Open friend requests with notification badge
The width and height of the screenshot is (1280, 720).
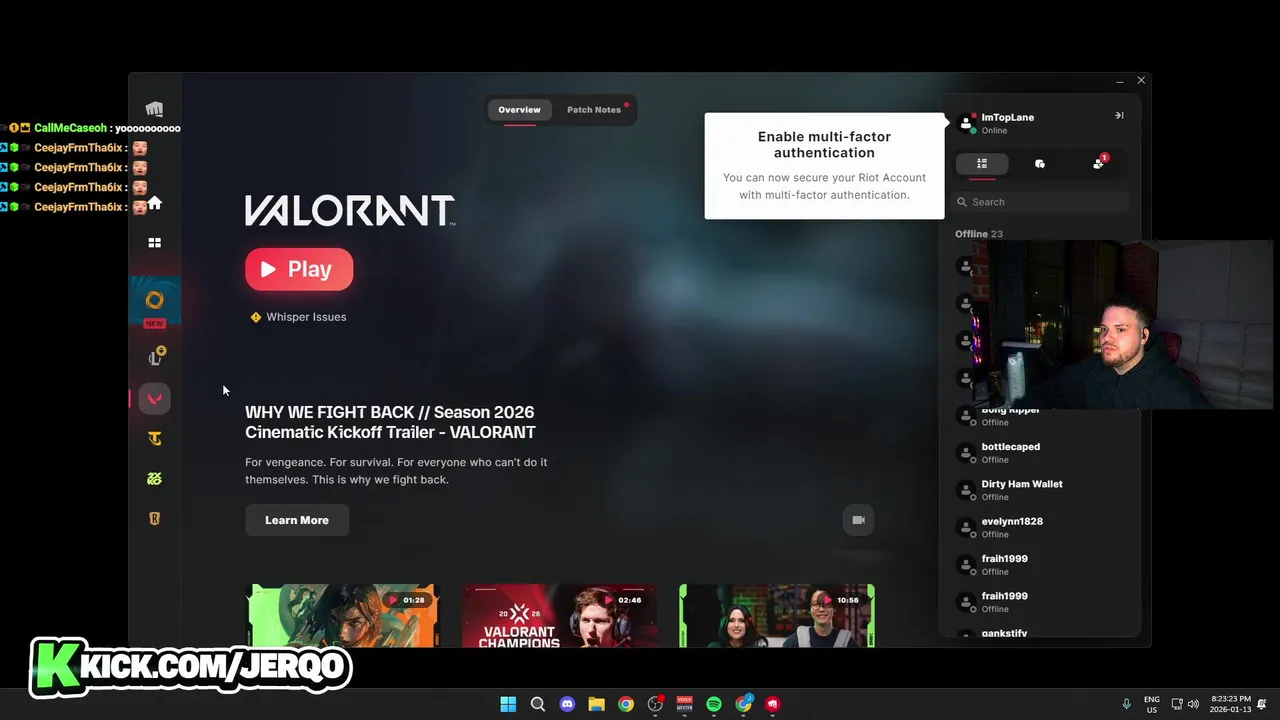[1099, 163]
